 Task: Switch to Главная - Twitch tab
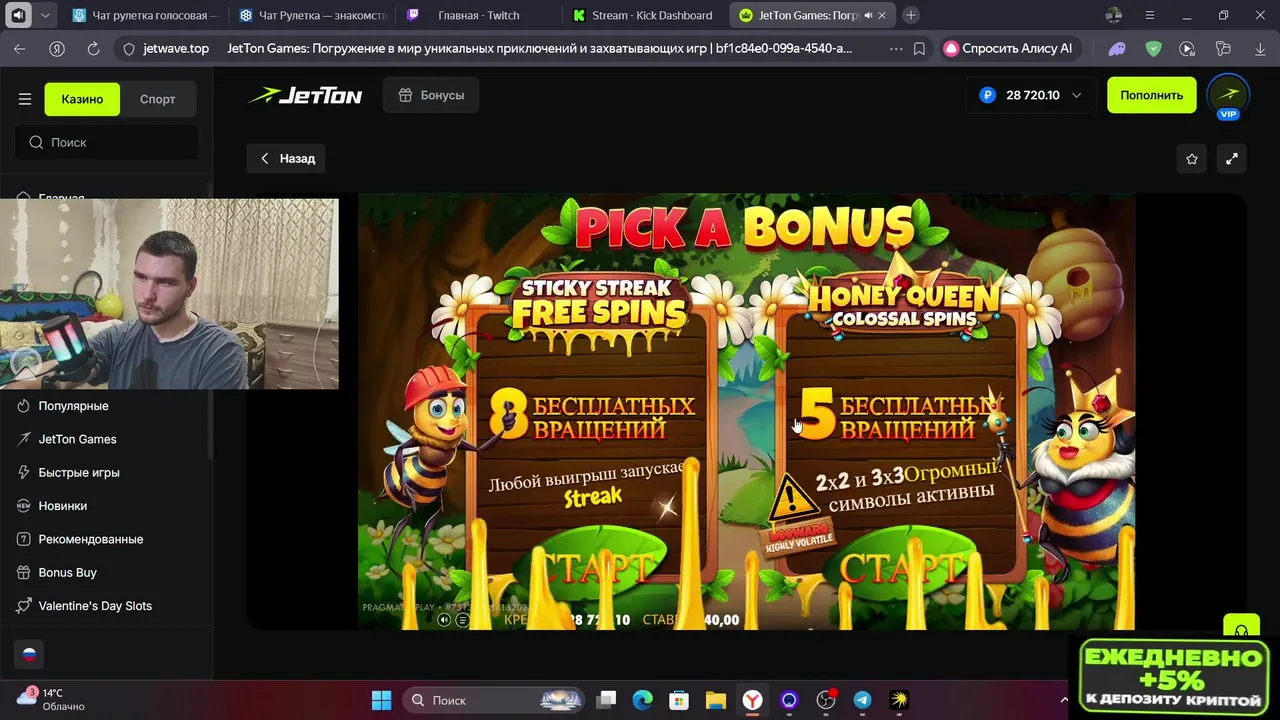(478, 15)
